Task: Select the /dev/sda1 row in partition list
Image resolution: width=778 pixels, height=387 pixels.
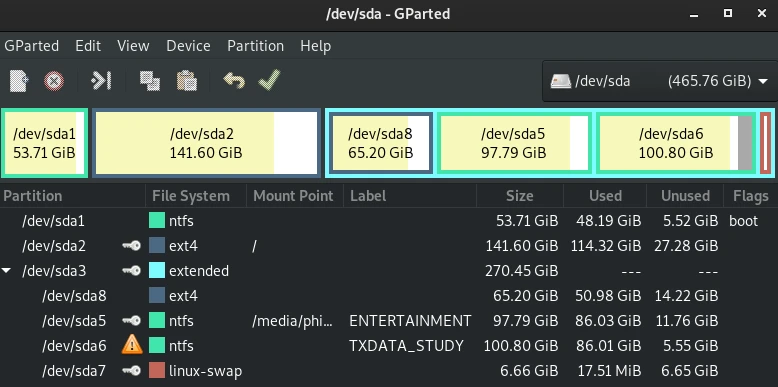Action: [389, 221]
